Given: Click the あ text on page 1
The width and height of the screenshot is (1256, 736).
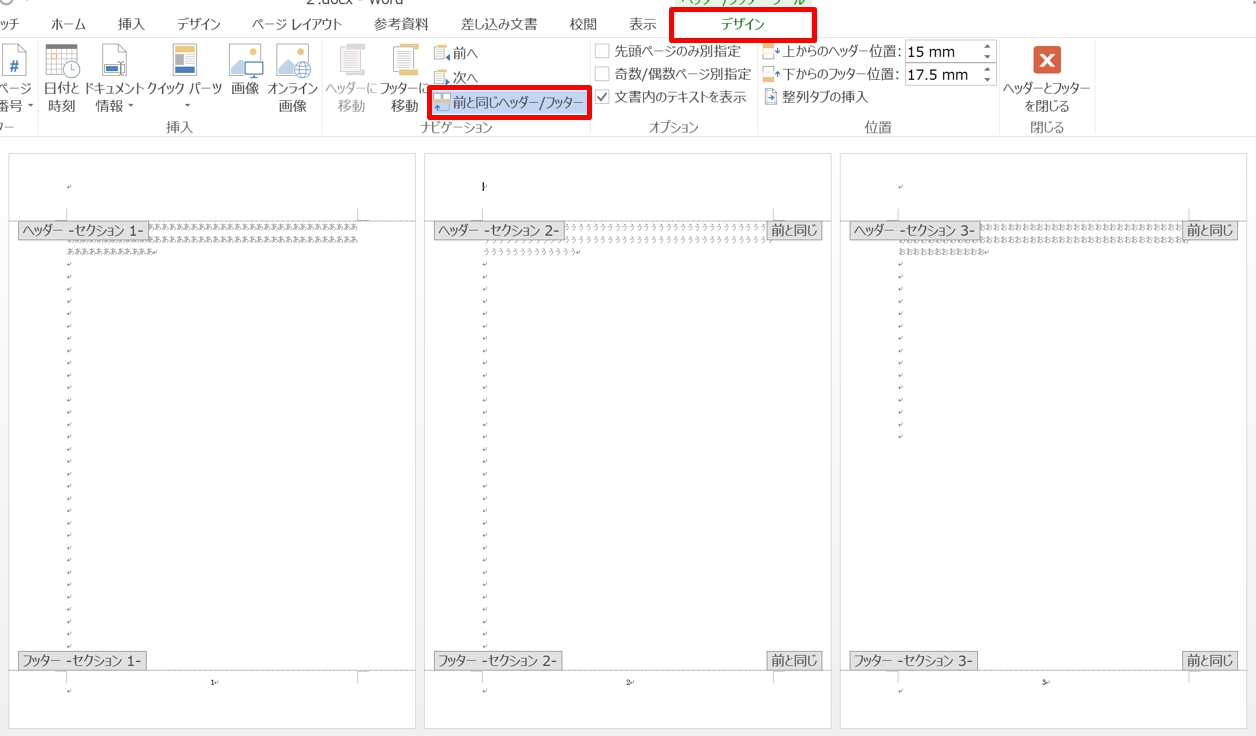Looking at the screenshot, I should point(212,240).
